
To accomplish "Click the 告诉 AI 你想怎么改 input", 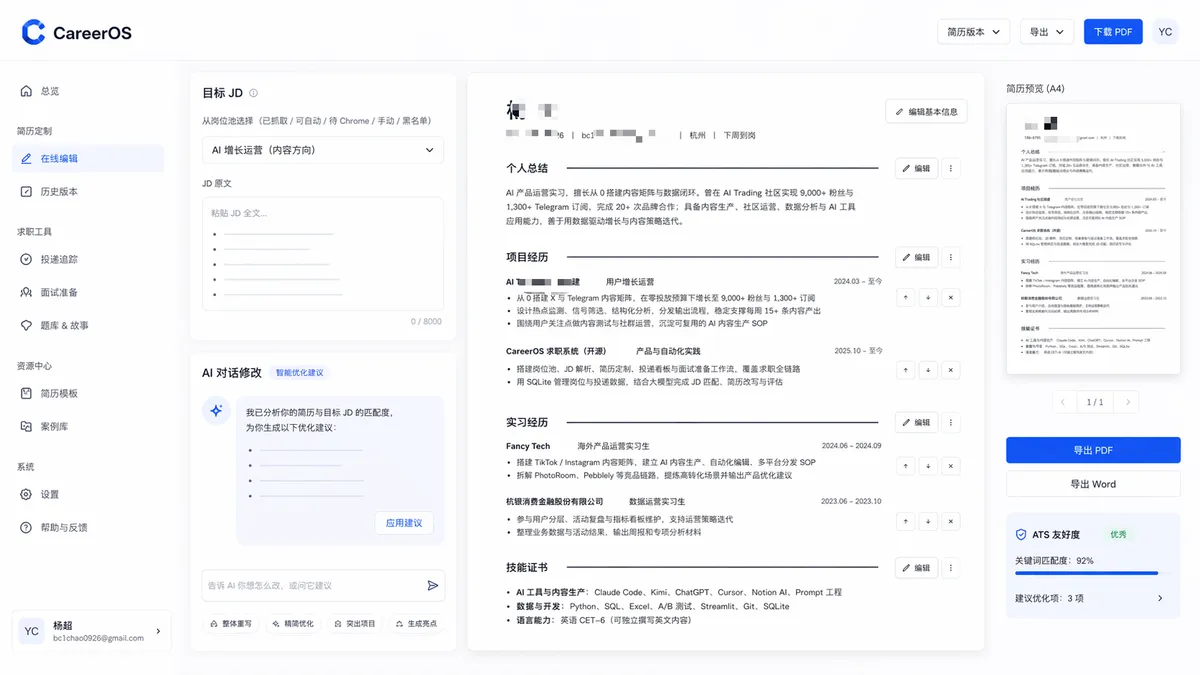I will pos(314,585).
